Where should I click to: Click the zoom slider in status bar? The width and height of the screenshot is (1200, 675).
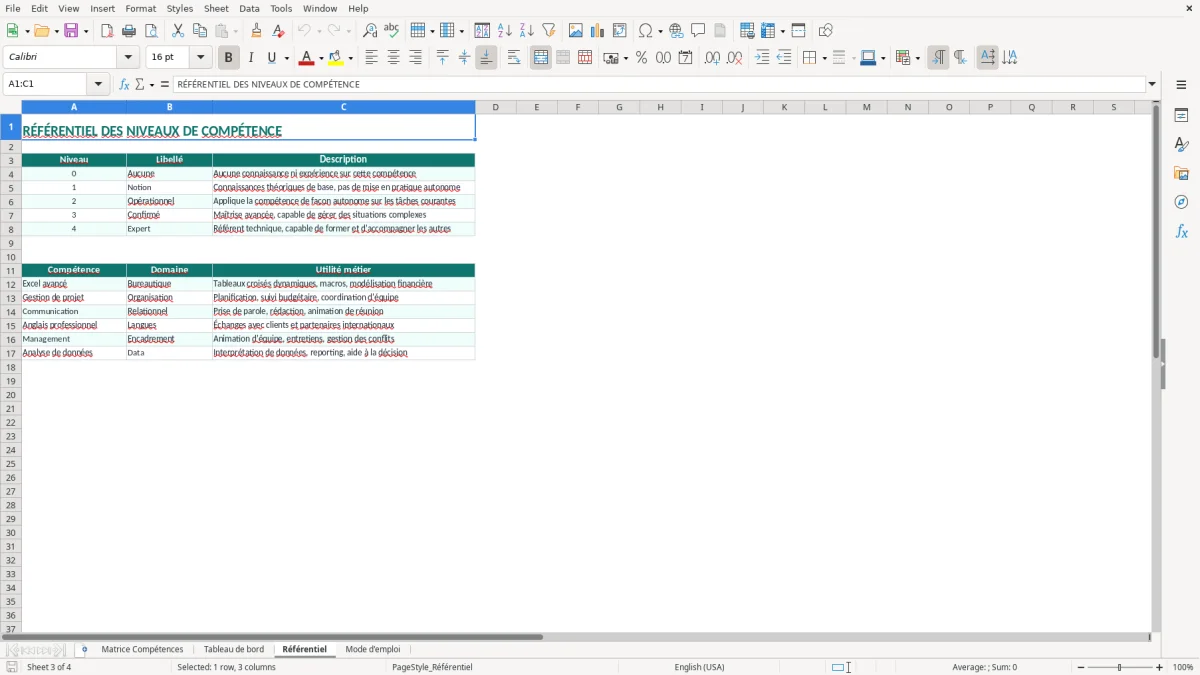pos(1120,667)
